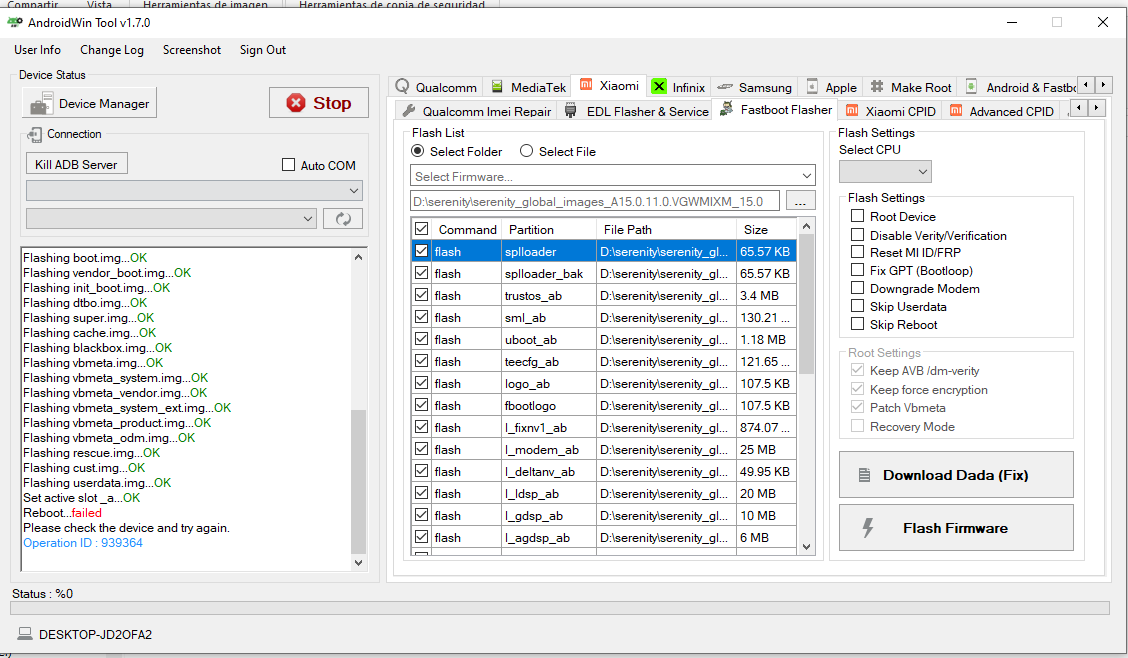Enable Disable Verity/Verification checkbox
The height and width of the screenshot is (658, 1128).
857,234
